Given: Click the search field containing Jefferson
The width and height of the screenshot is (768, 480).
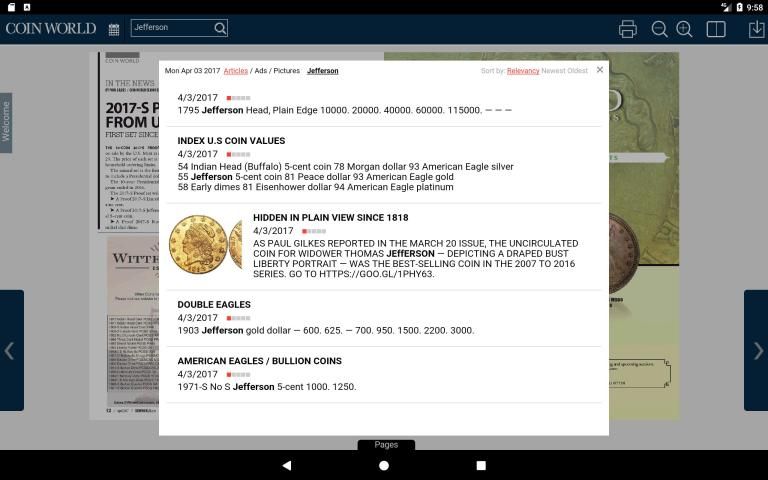Looking at the screenshot, I should [170, 28].
